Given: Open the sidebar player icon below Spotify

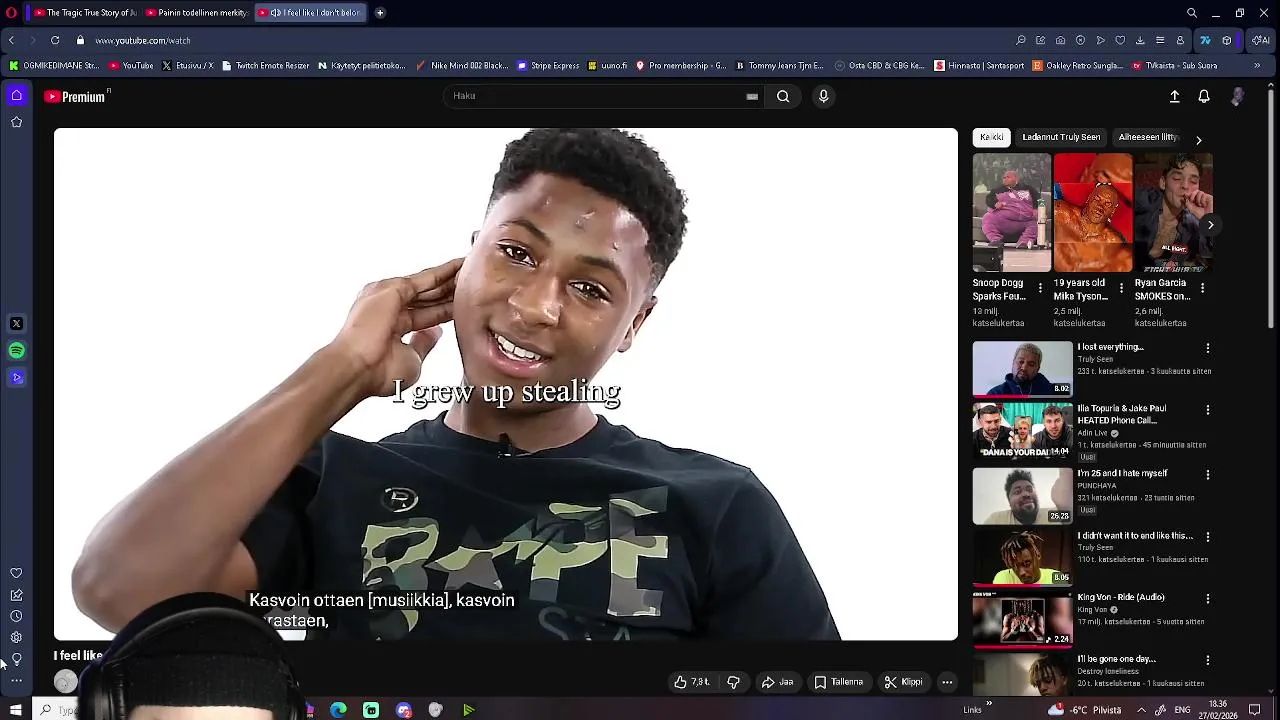Looking at the screenshot, I should [x=16, y=378].
